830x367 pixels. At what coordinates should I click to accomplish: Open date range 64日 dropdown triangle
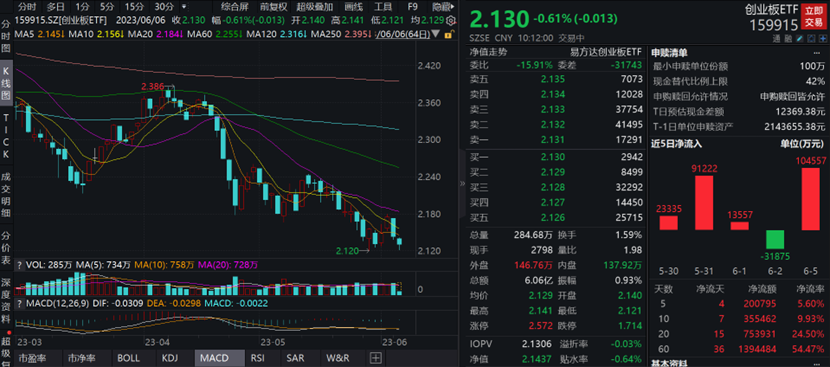pos(435,34)
